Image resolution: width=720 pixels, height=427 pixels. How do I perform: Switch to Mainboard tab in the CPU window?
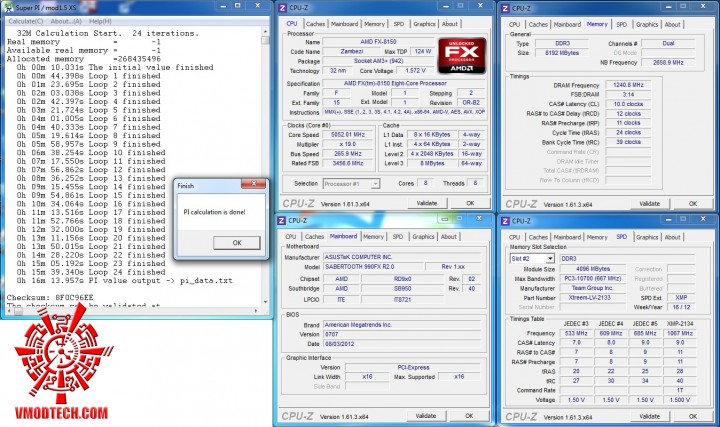pyautogui.click(x=344, y=24)
